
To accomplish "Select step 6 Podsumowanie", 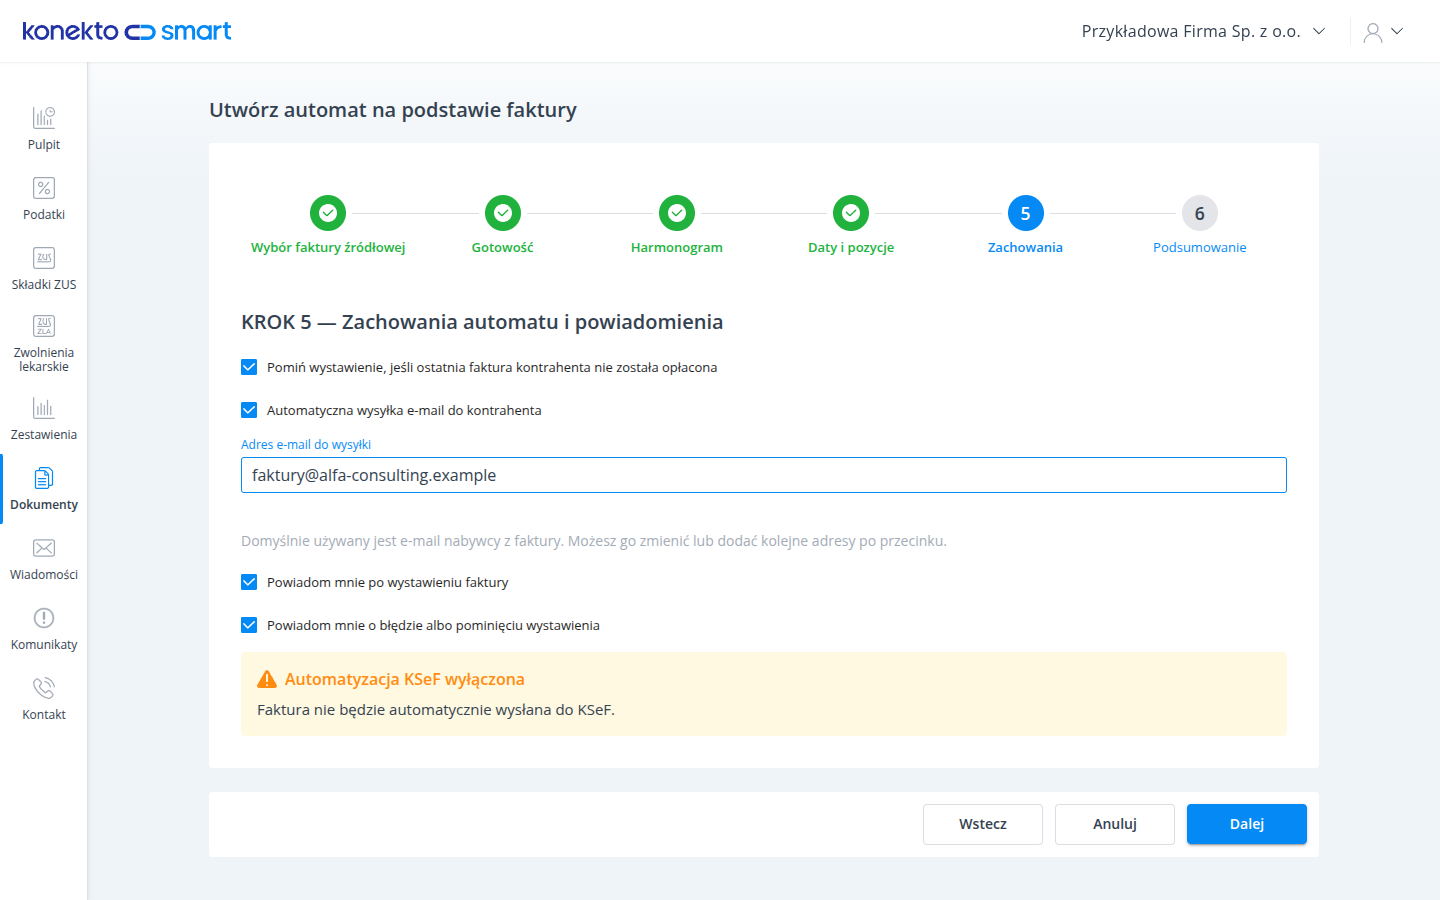I will (x=1200, y=213).
